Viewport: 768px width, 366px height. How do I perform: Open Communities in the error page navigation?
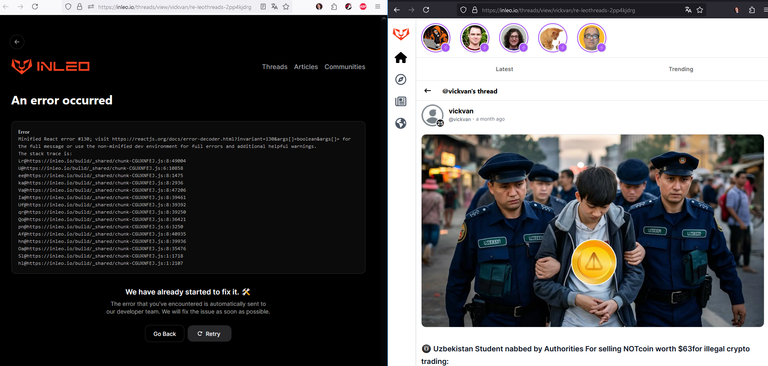(345, 67)
